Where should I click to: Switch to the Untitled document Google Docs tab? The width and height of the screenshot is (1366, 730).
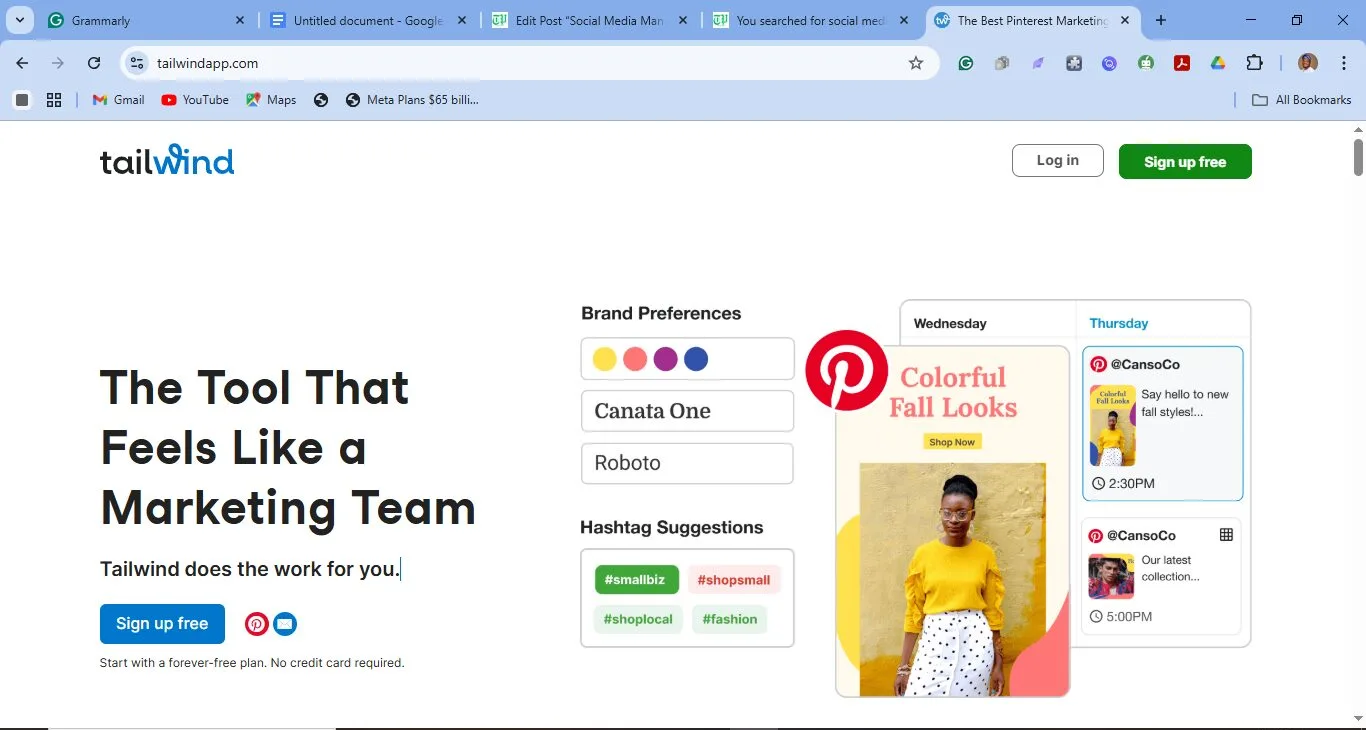[x=367, y=20]
